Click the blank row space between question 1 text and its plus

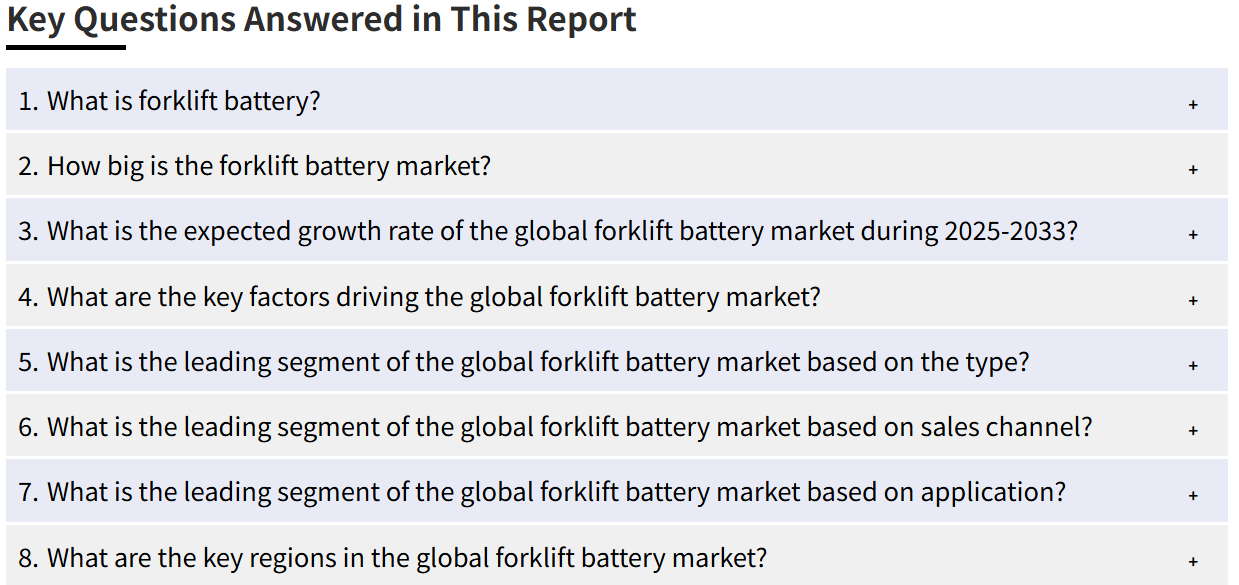(753, 101)
